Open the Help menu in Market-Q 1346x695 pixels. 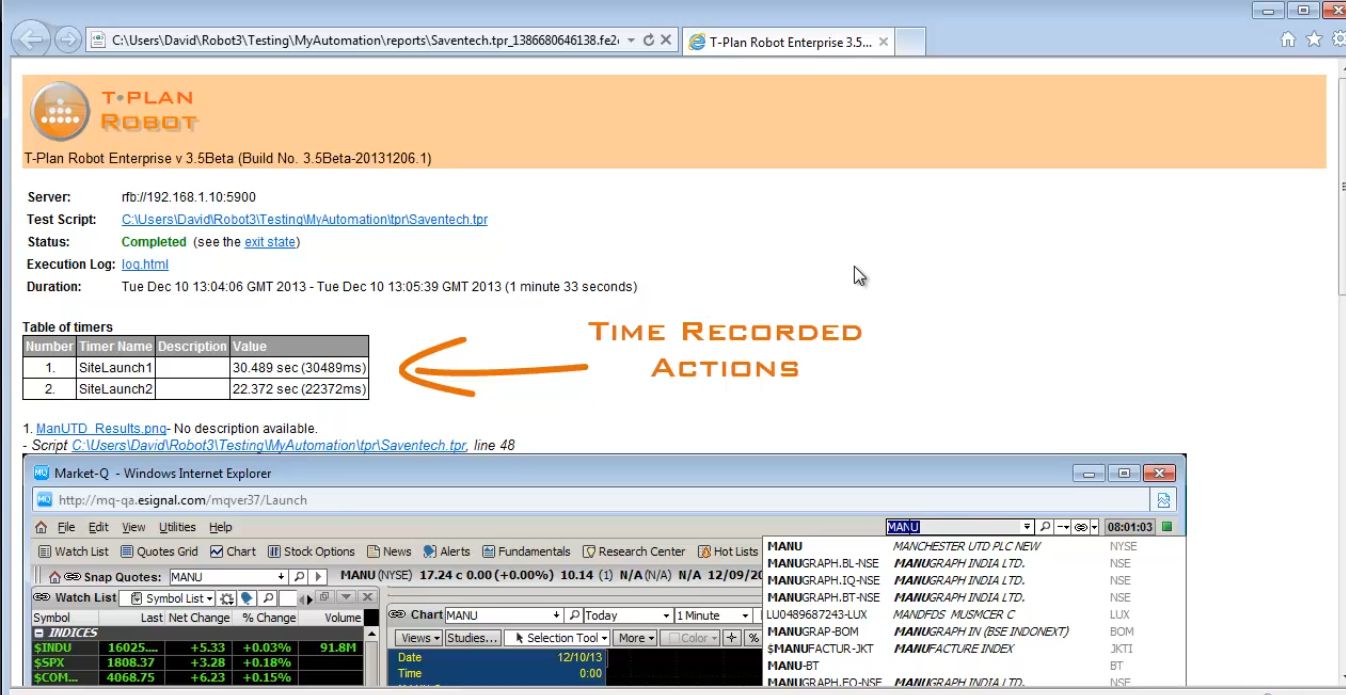click(220, 527)
